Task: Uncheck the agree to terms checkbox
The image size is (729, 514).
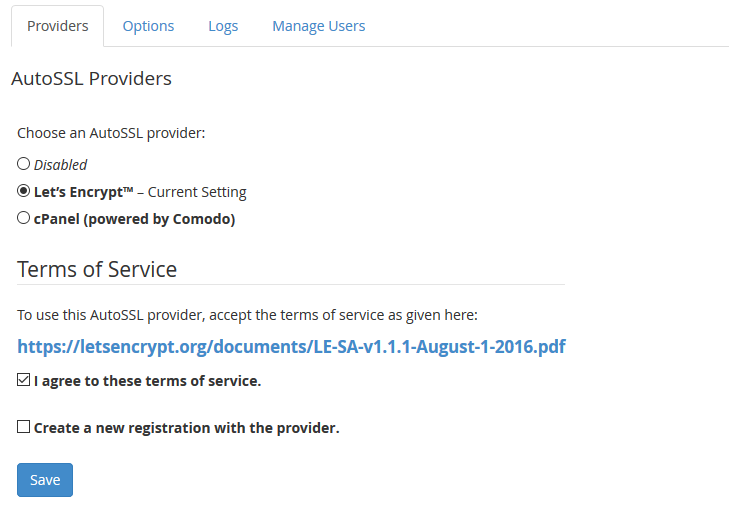Action: 24,380
